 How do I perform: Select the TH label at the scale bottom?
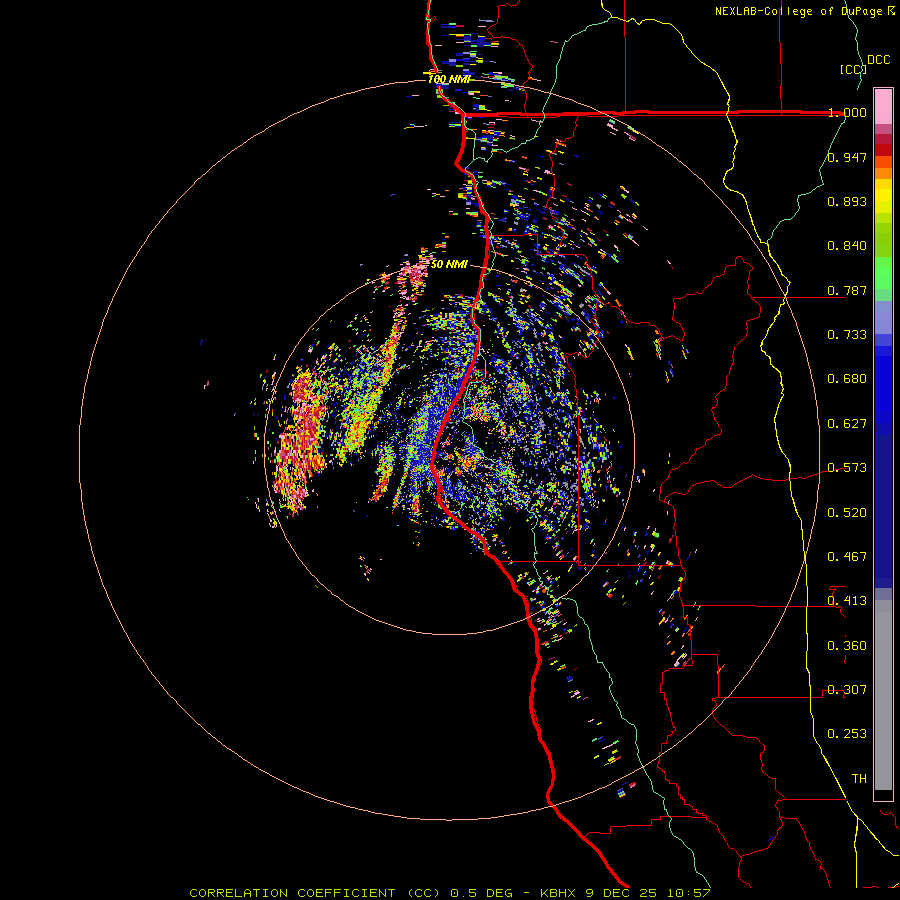pos(859,779)
